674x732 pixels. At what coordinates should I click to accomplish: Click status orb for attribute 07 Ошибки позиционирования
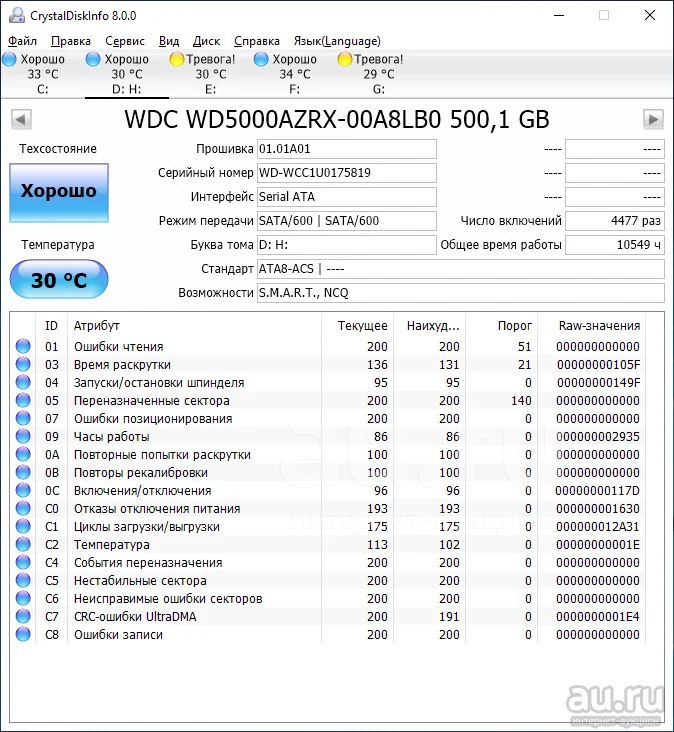point(23,418)
